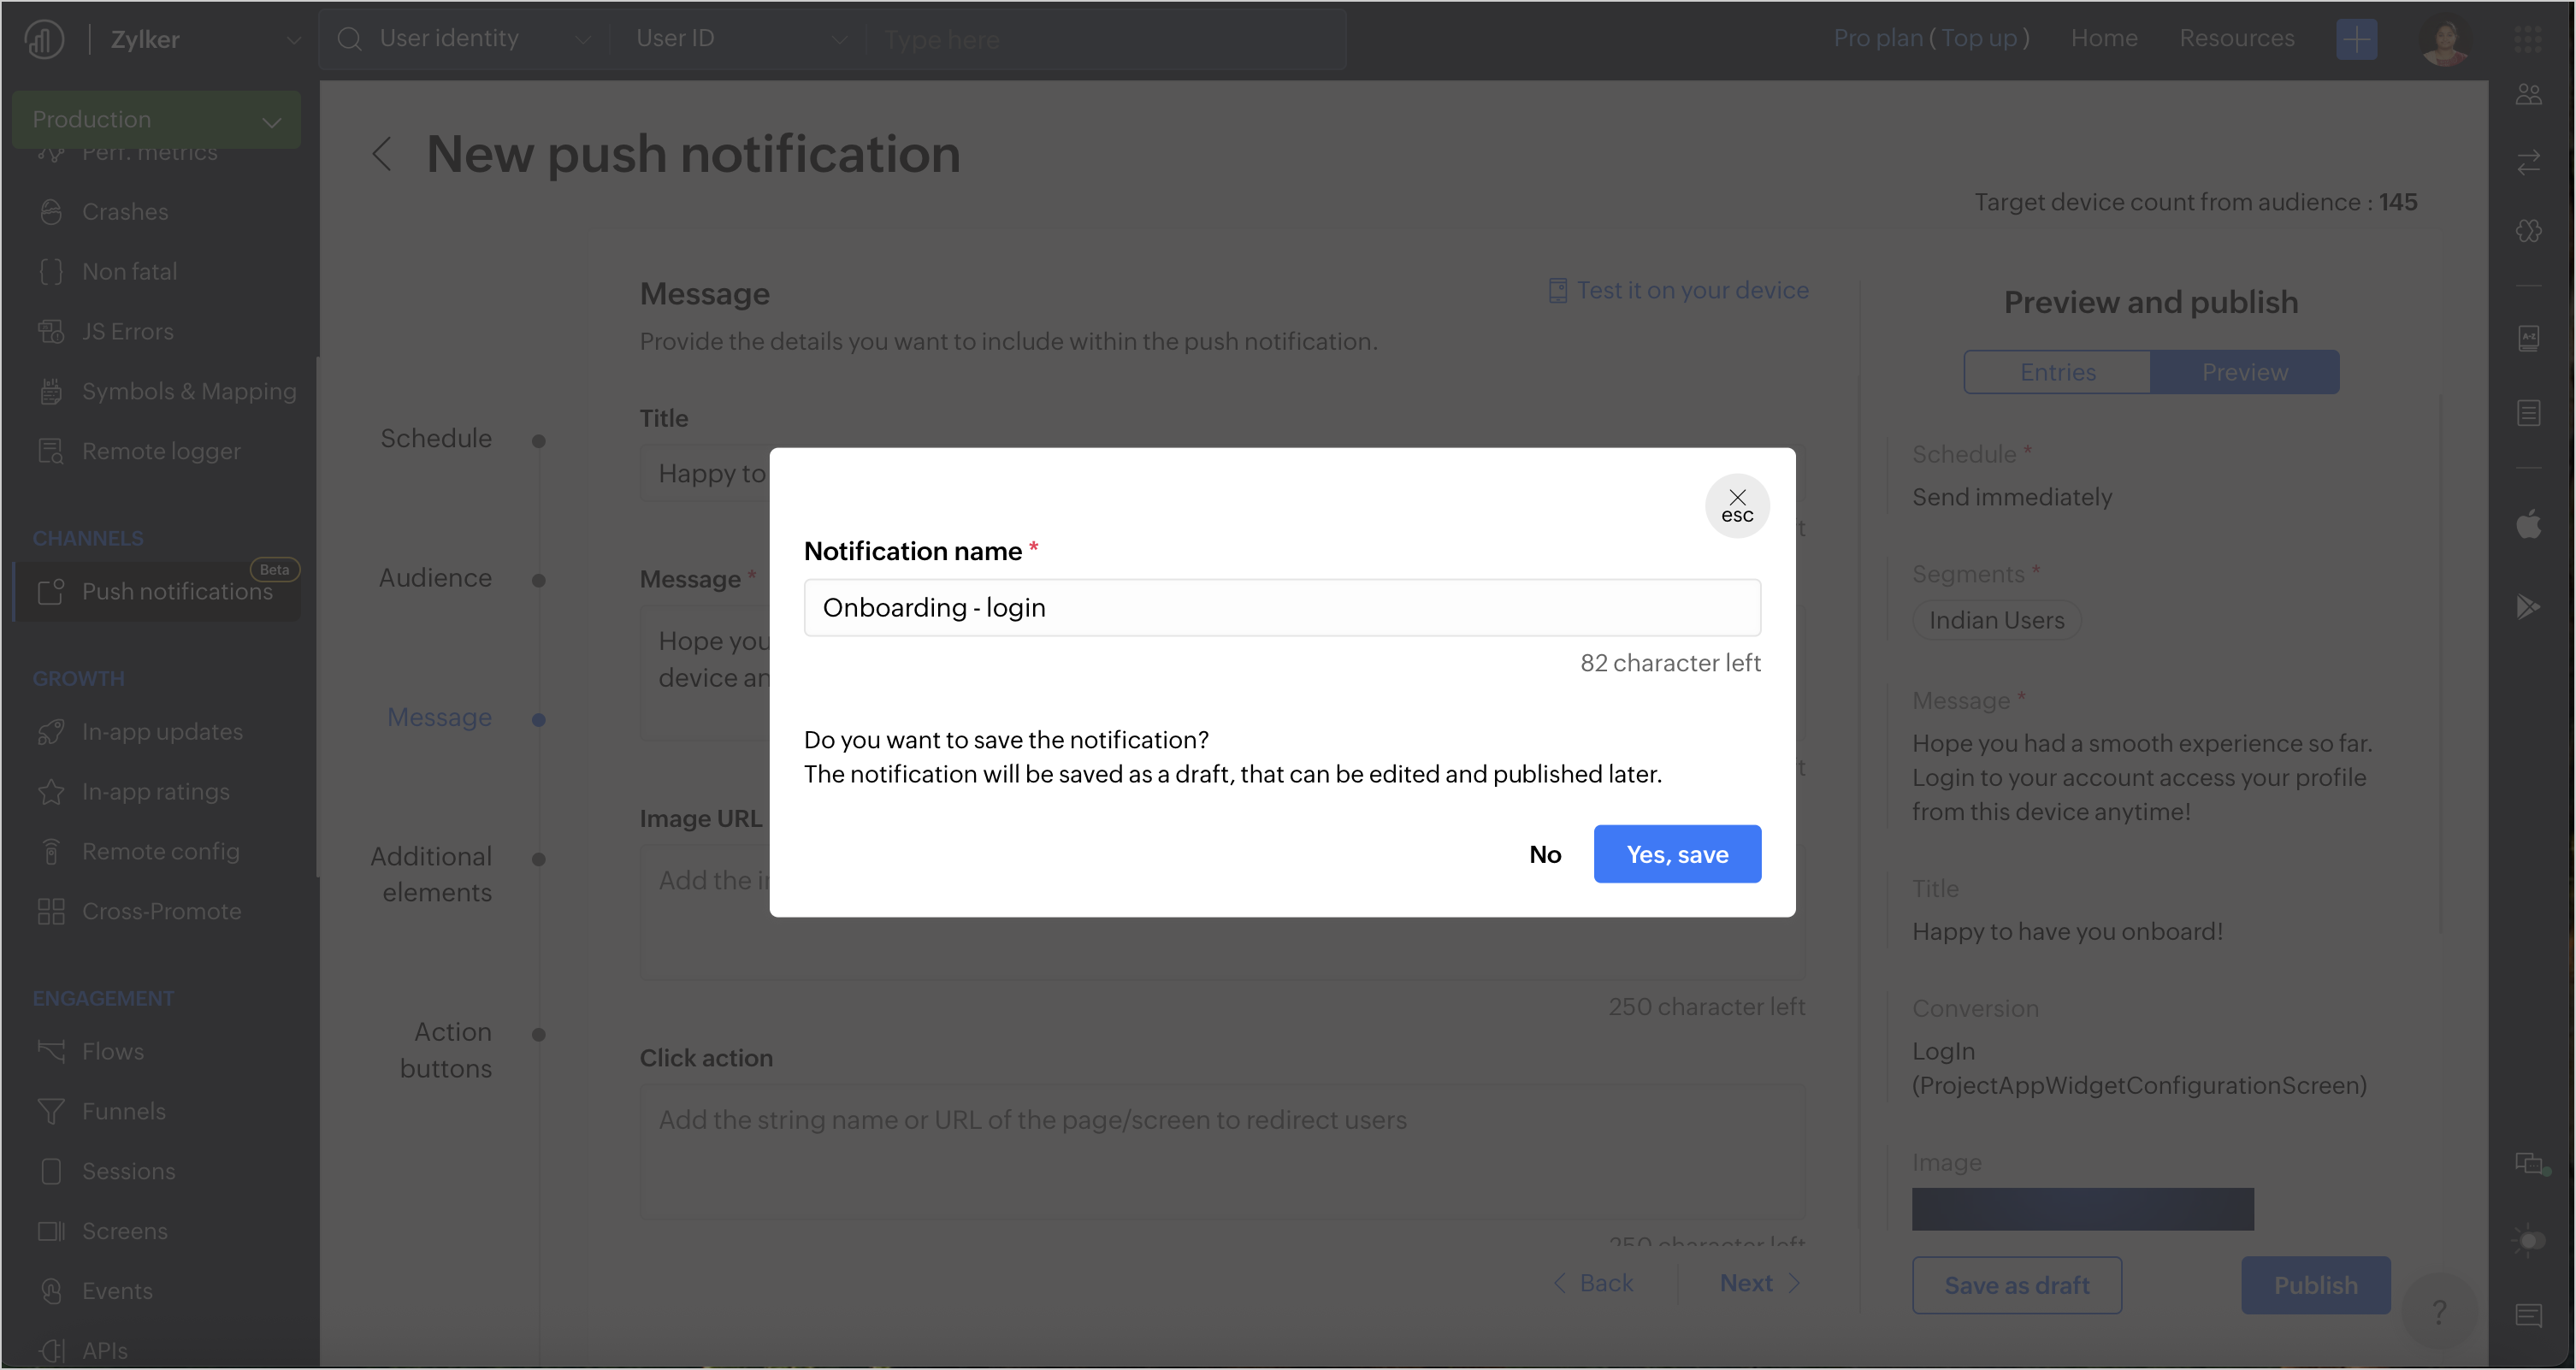Go to Home in top bar
The image size is (2576, 1370).
(x=2103, y=38)
